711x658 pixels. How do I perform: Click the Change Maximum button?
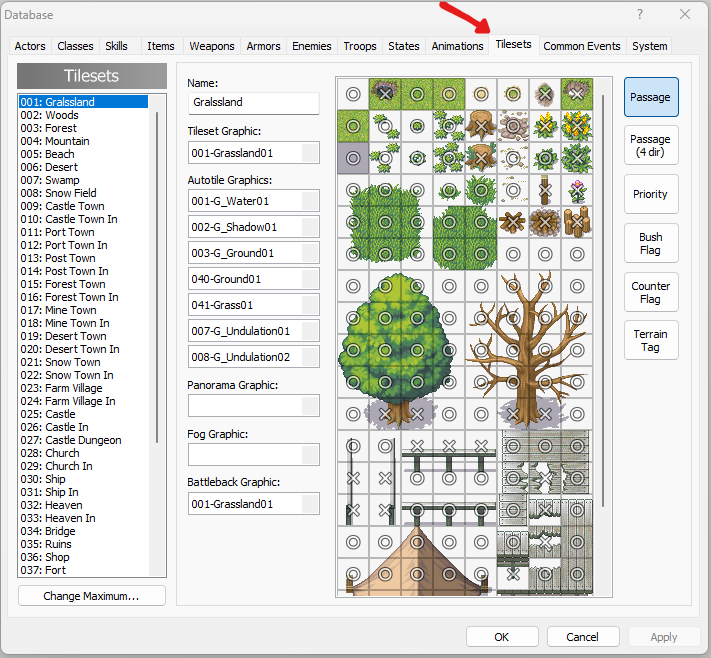click(92, 596)
